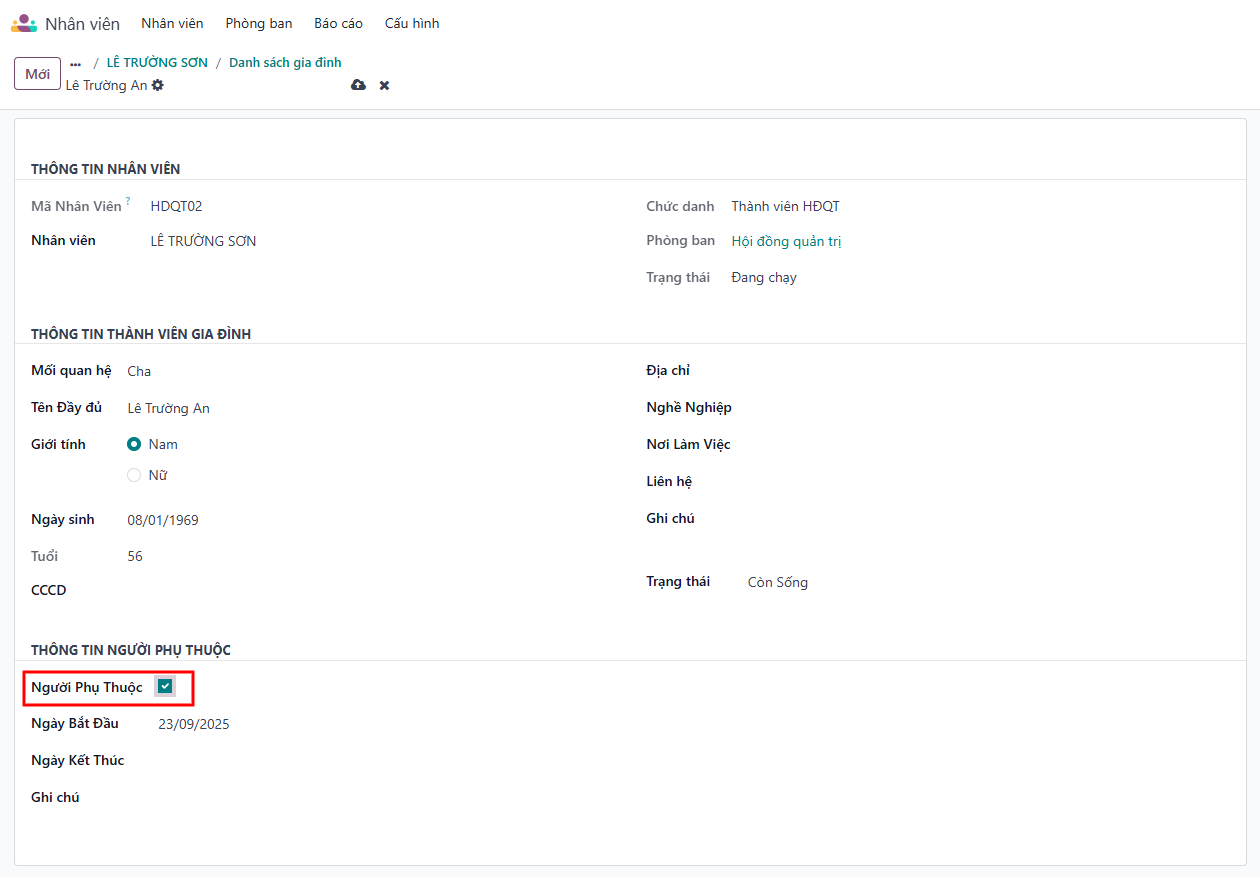Viewport: 1260px width, 877px height.
Task: Click the Nghề Nghiệp input field
Action: [988, 408]
